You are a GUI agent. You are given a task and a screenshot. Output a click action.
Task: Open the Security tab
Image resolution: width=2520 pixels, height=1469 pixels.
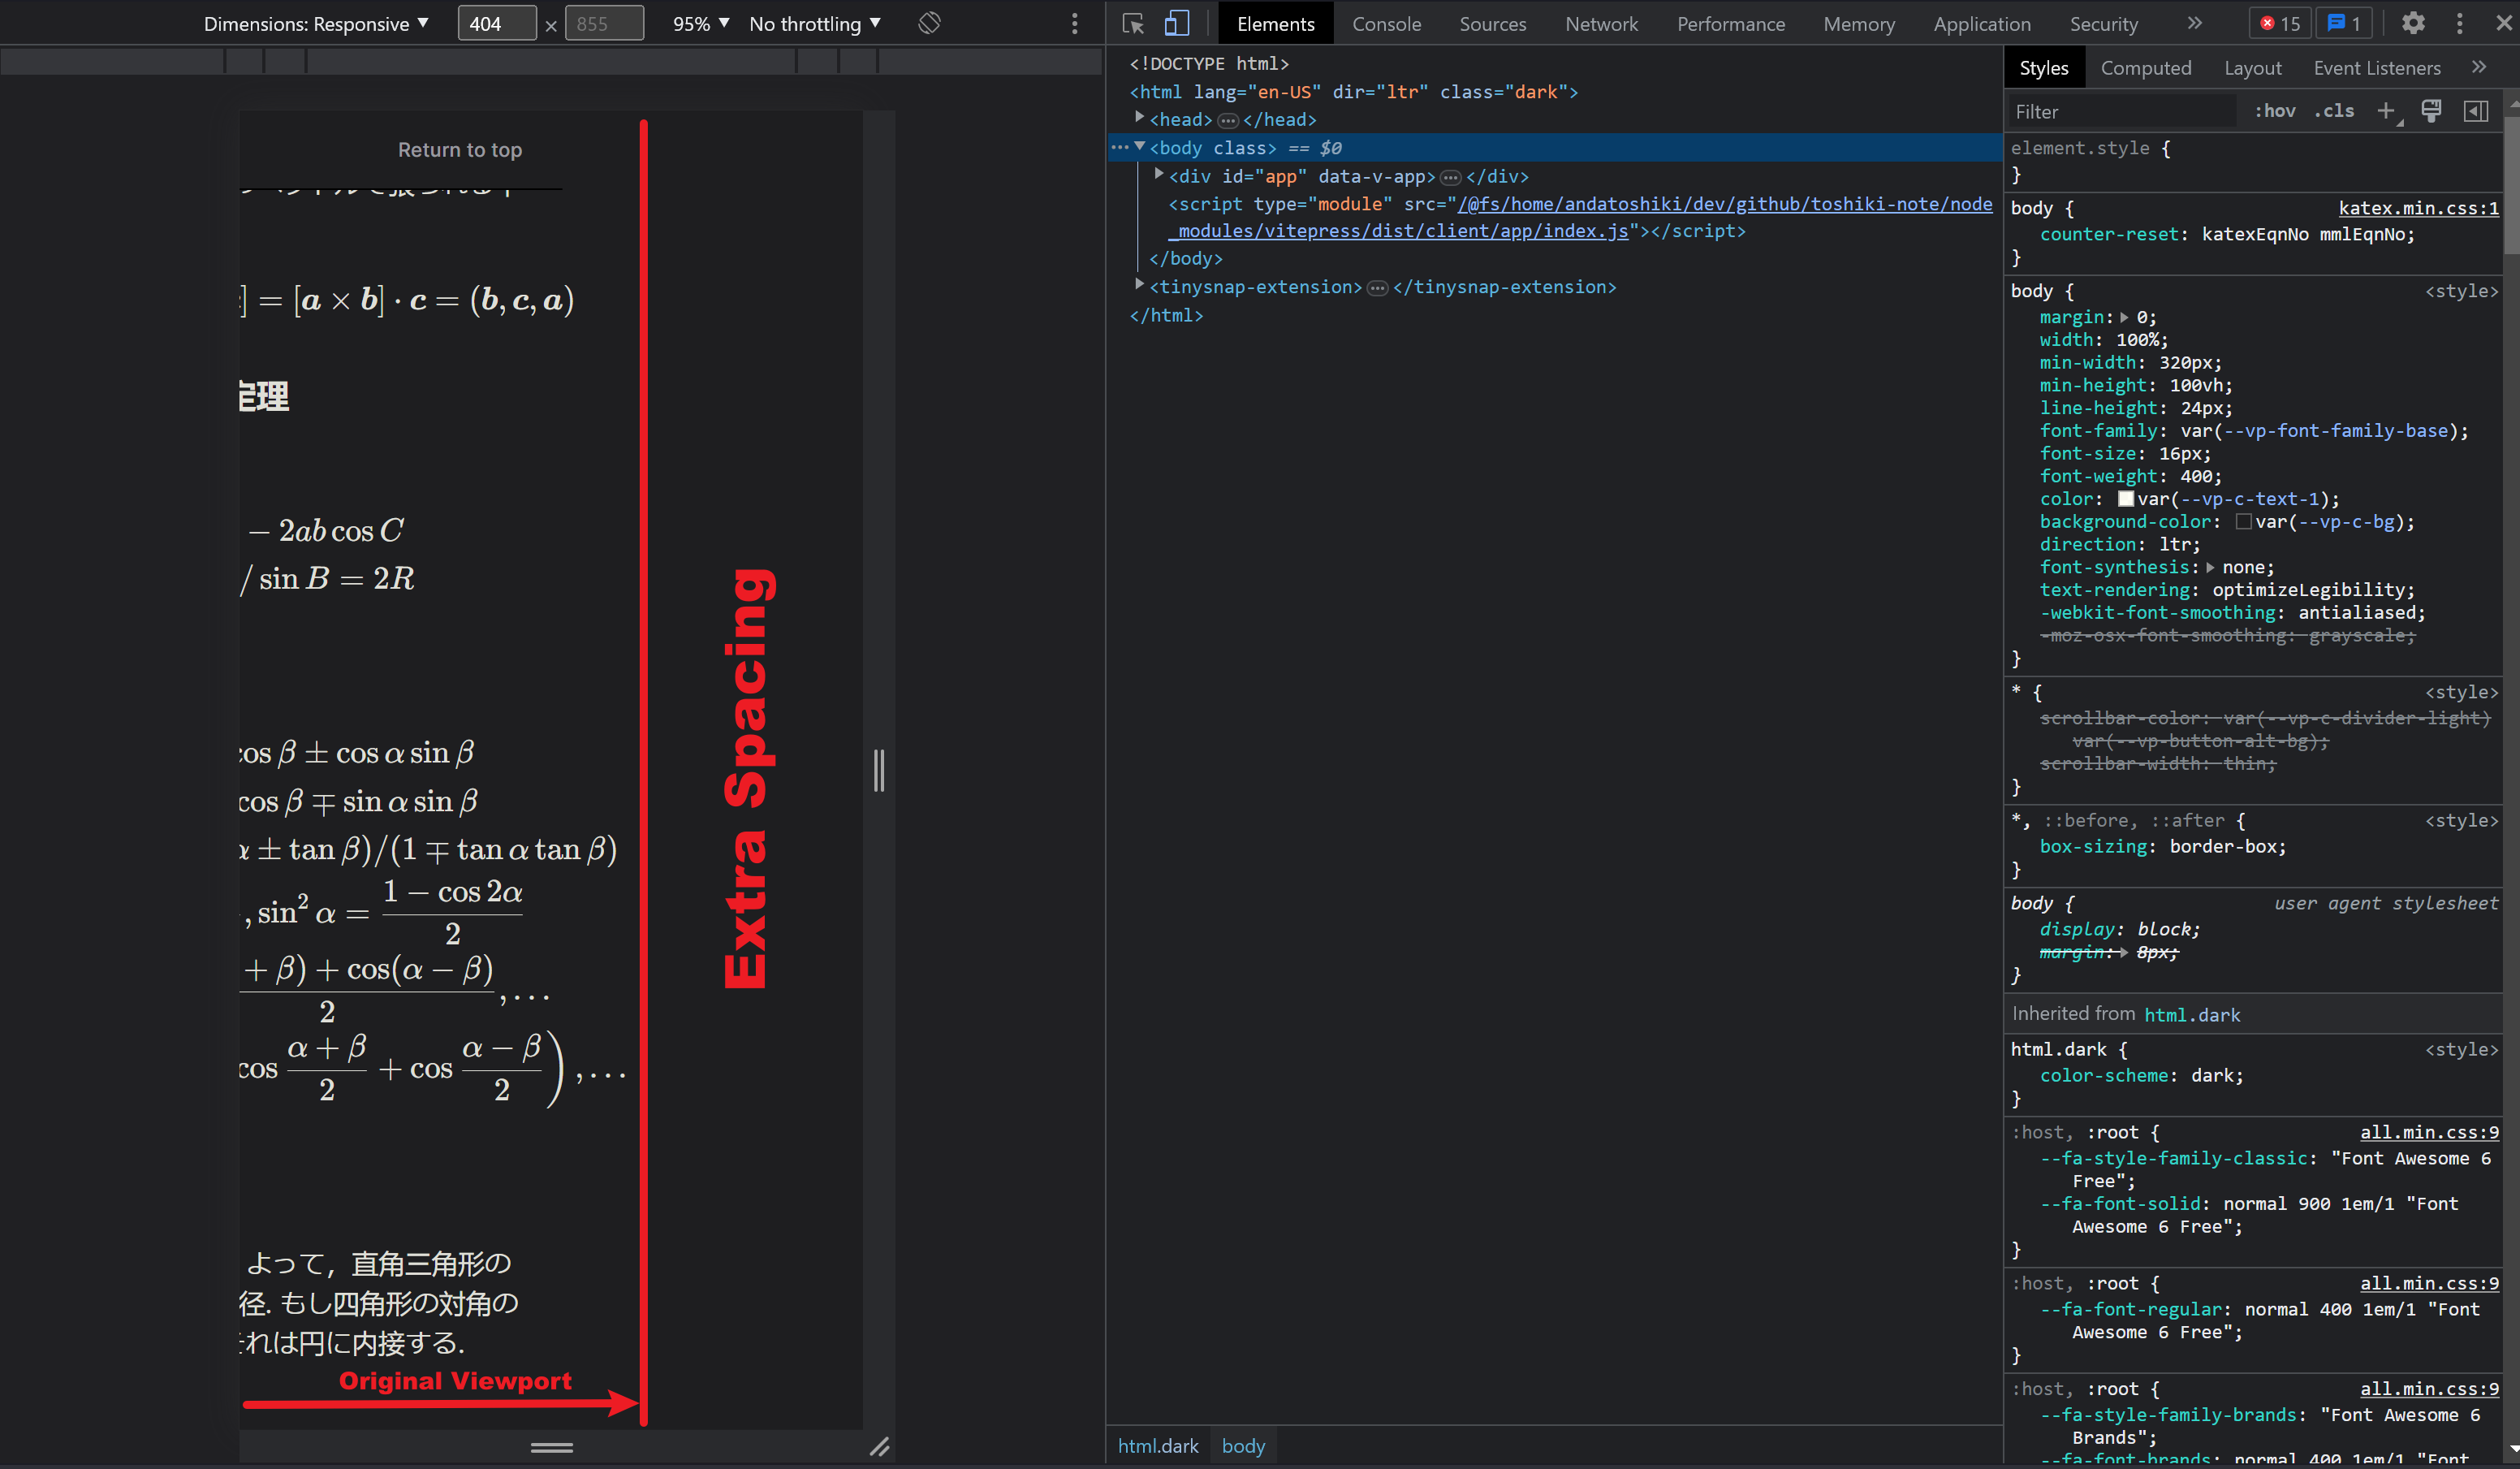click(x=2103, y=23)
